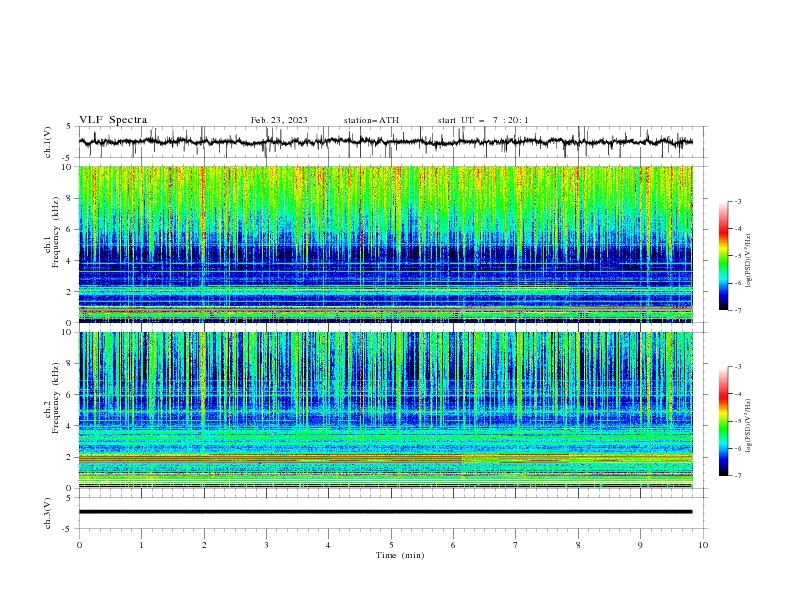Click the 'start UT = 7:20:1' text
Viewport: 792px width, 612px height.
click(483, 120)
